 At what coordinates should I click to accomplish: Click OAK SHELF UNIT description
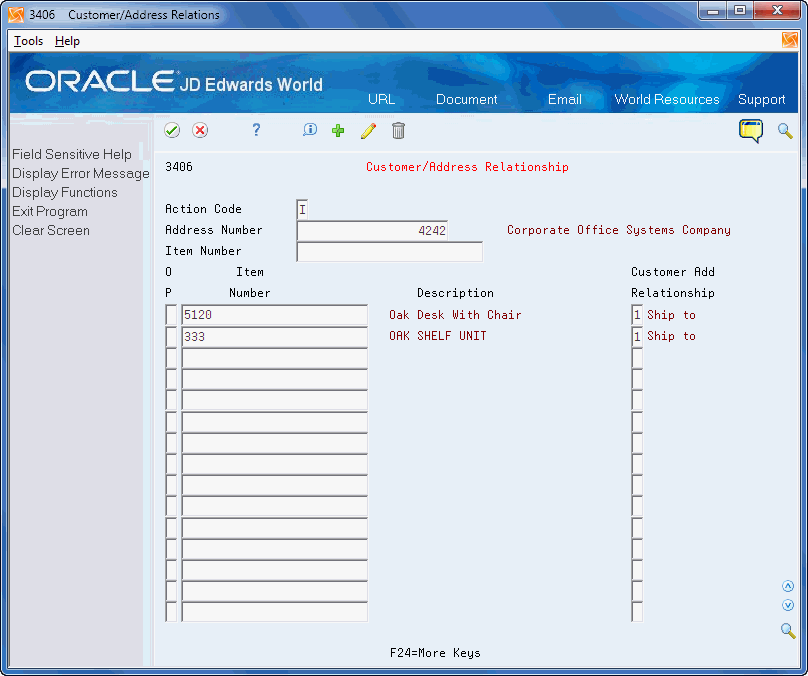[437, 336]
